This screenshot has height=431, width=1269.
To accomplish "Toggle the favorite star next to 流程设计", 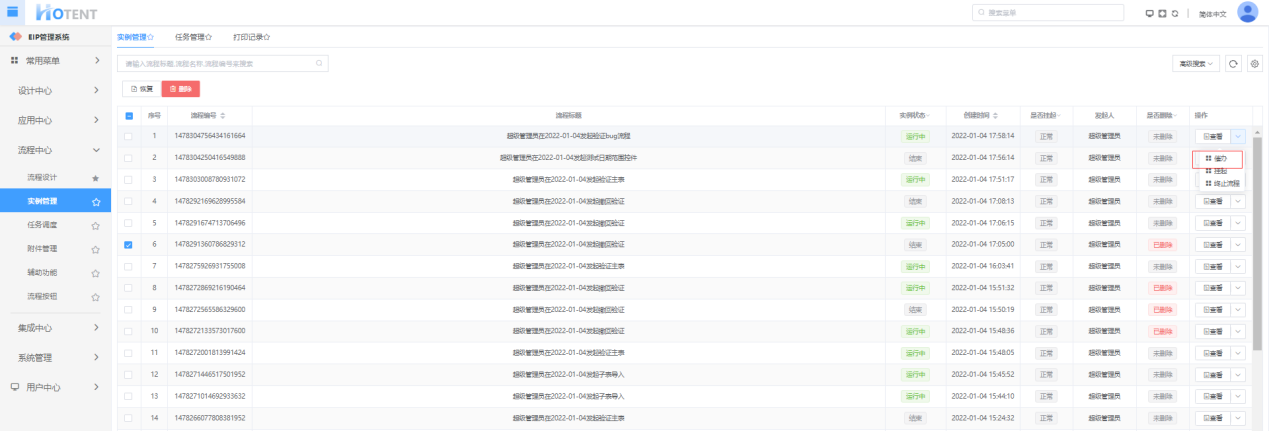I will tap(95, 178).
